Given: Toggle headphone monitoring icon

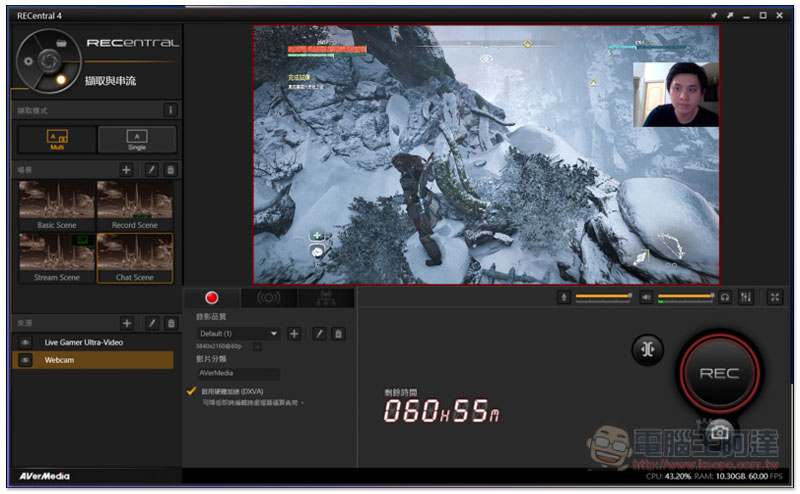Looking at the screenshot, I should (x=725, y=297).
